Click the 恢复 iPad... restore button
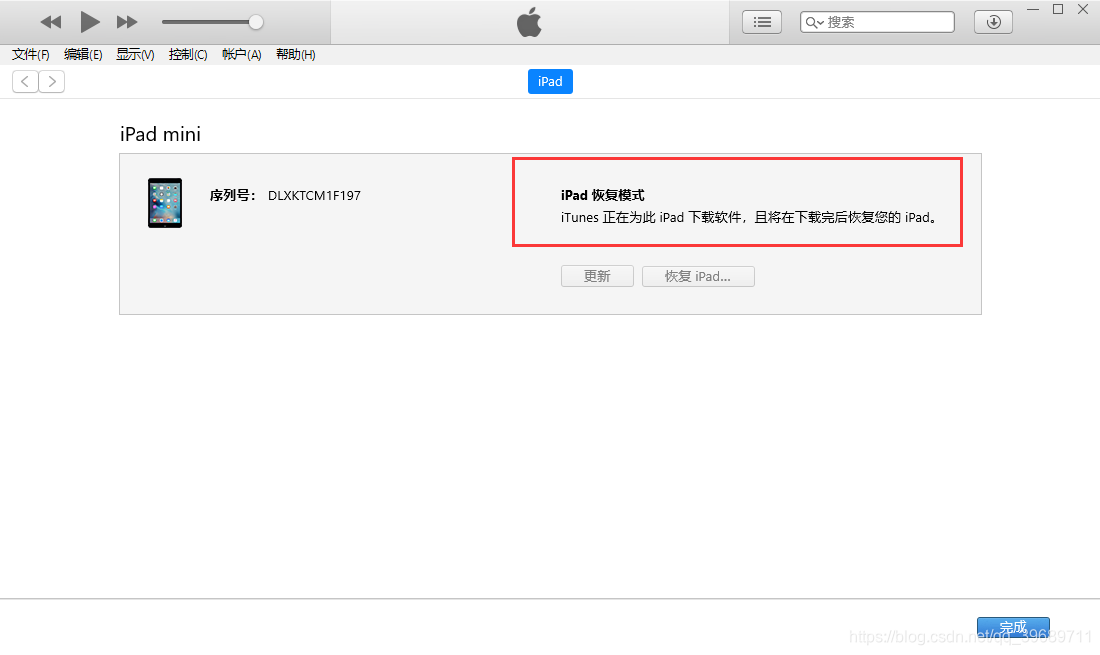Image resolution: width=1100 pixels, height=655 pixels. pos(698,276)
